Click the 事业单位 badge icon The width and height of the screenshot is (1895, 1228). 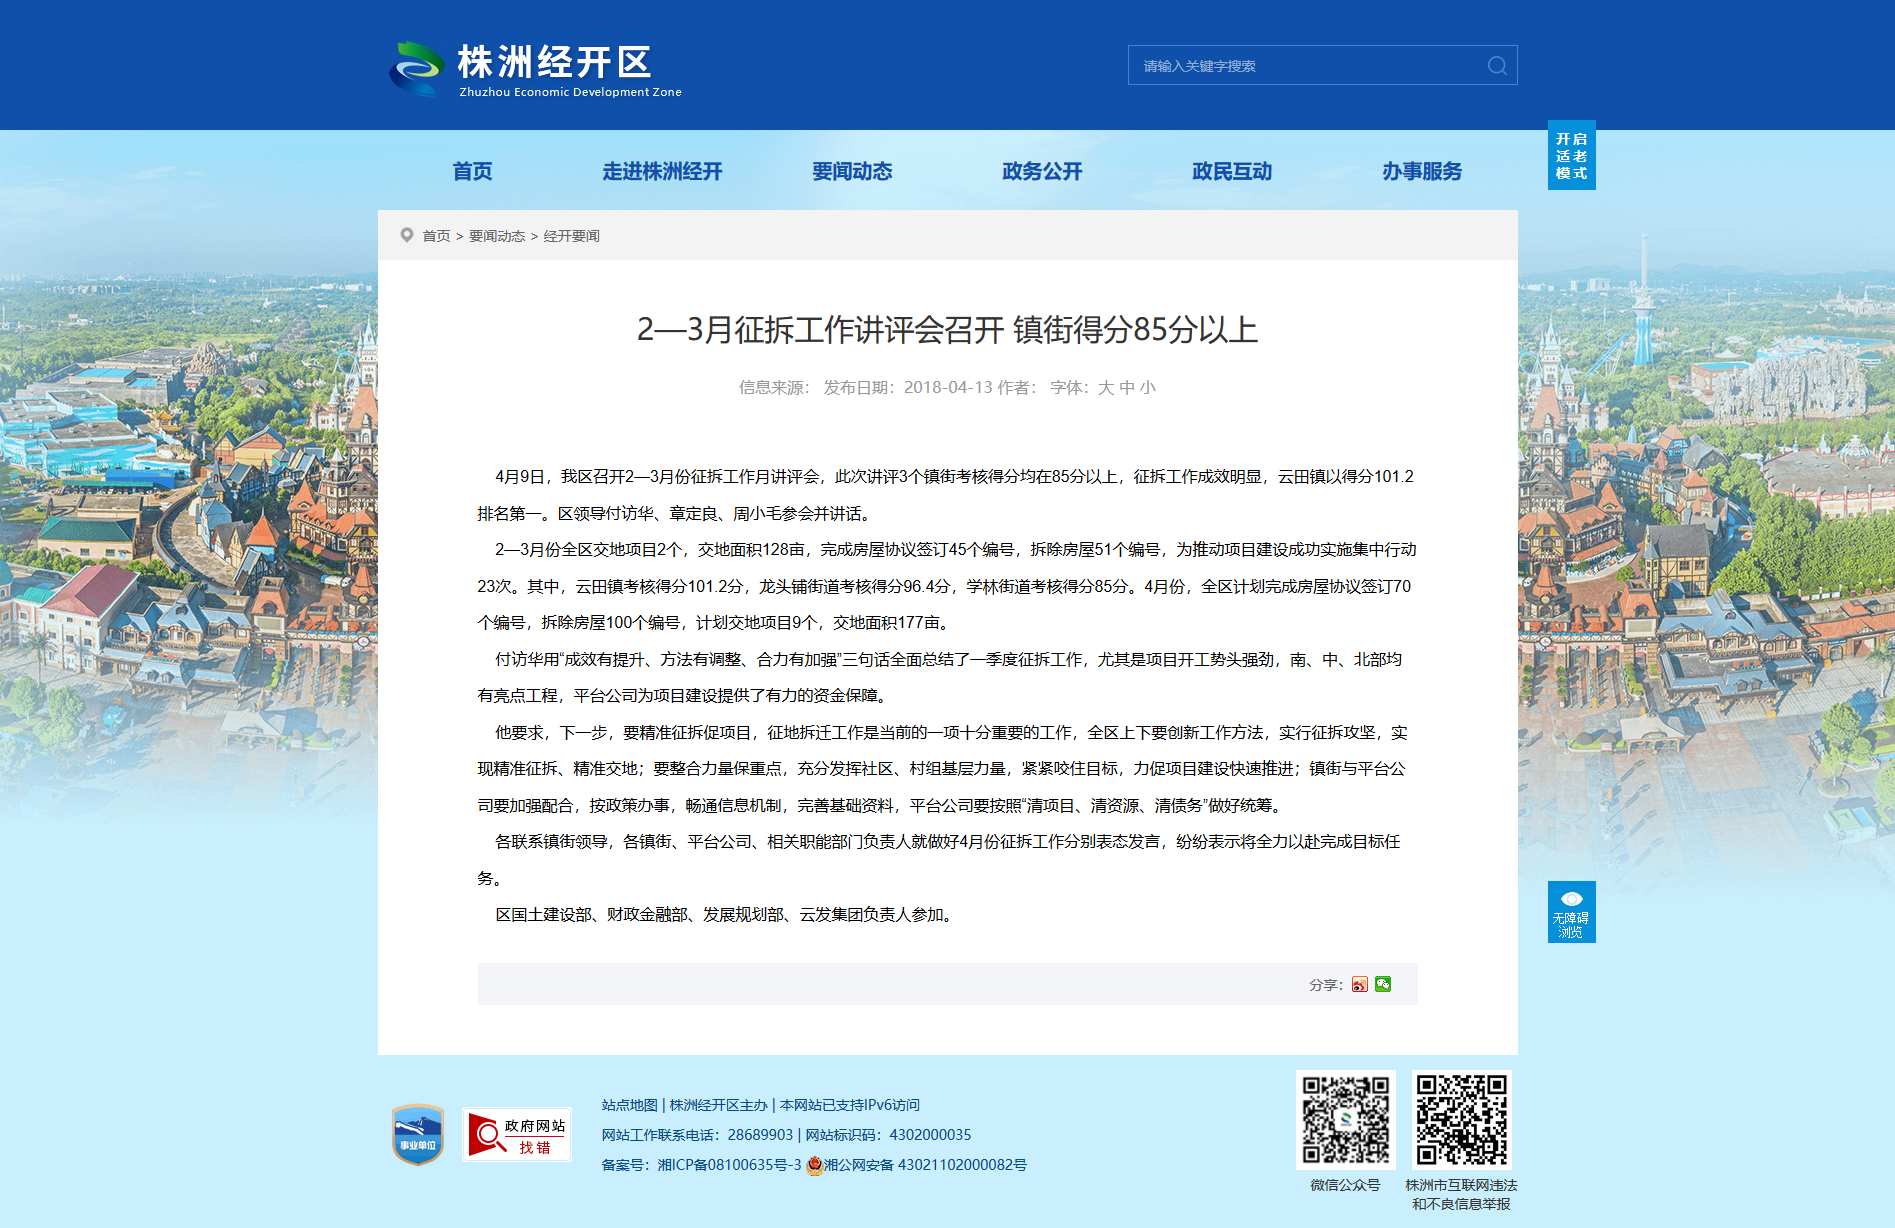[x=418, y=1135]
